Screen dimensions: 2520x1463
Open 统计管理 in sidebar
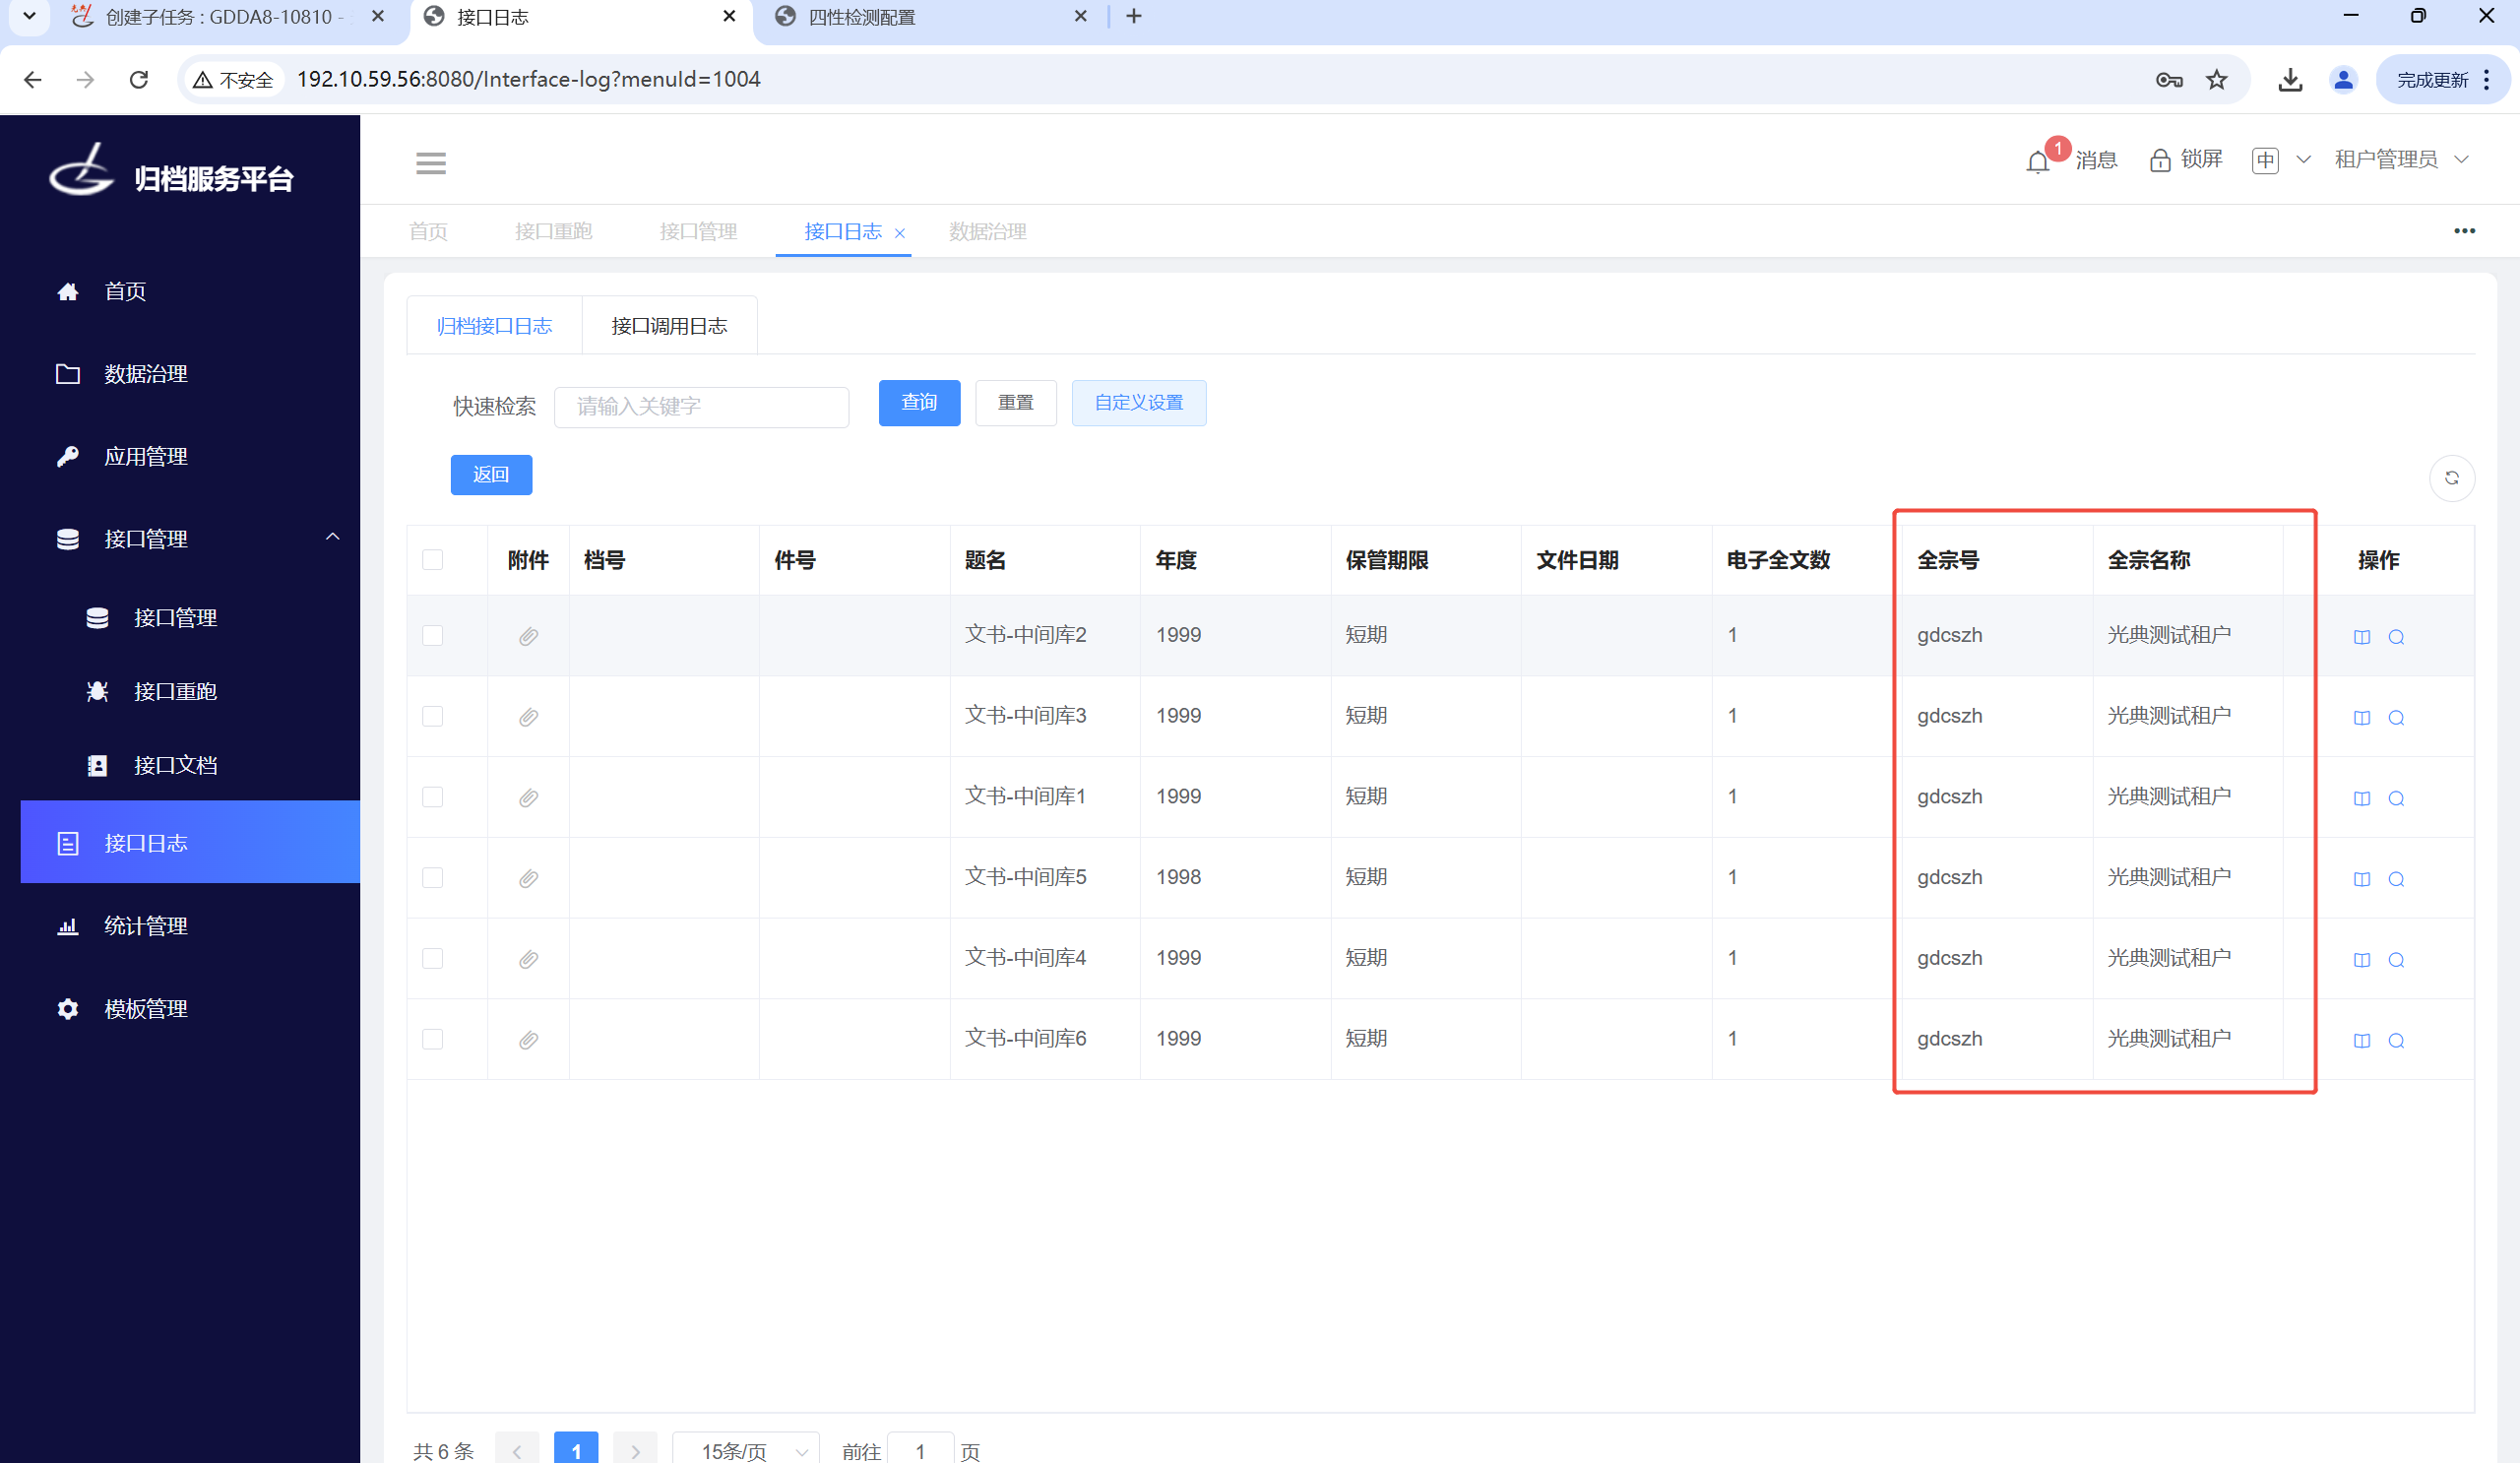146,926
